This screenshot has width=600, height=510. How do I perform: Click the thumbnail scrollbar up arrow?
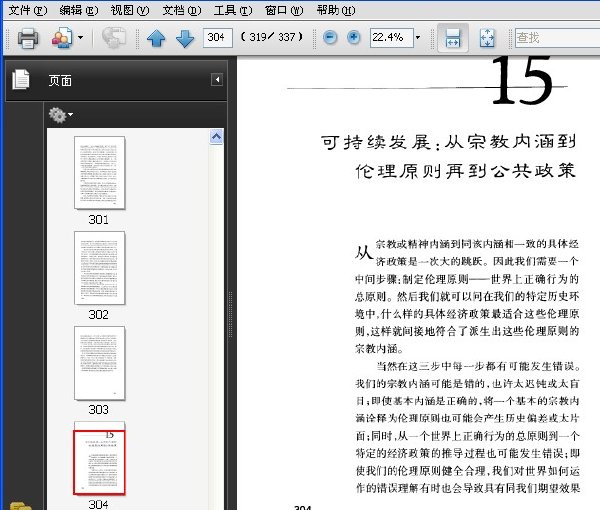click(x=216, y=137)
